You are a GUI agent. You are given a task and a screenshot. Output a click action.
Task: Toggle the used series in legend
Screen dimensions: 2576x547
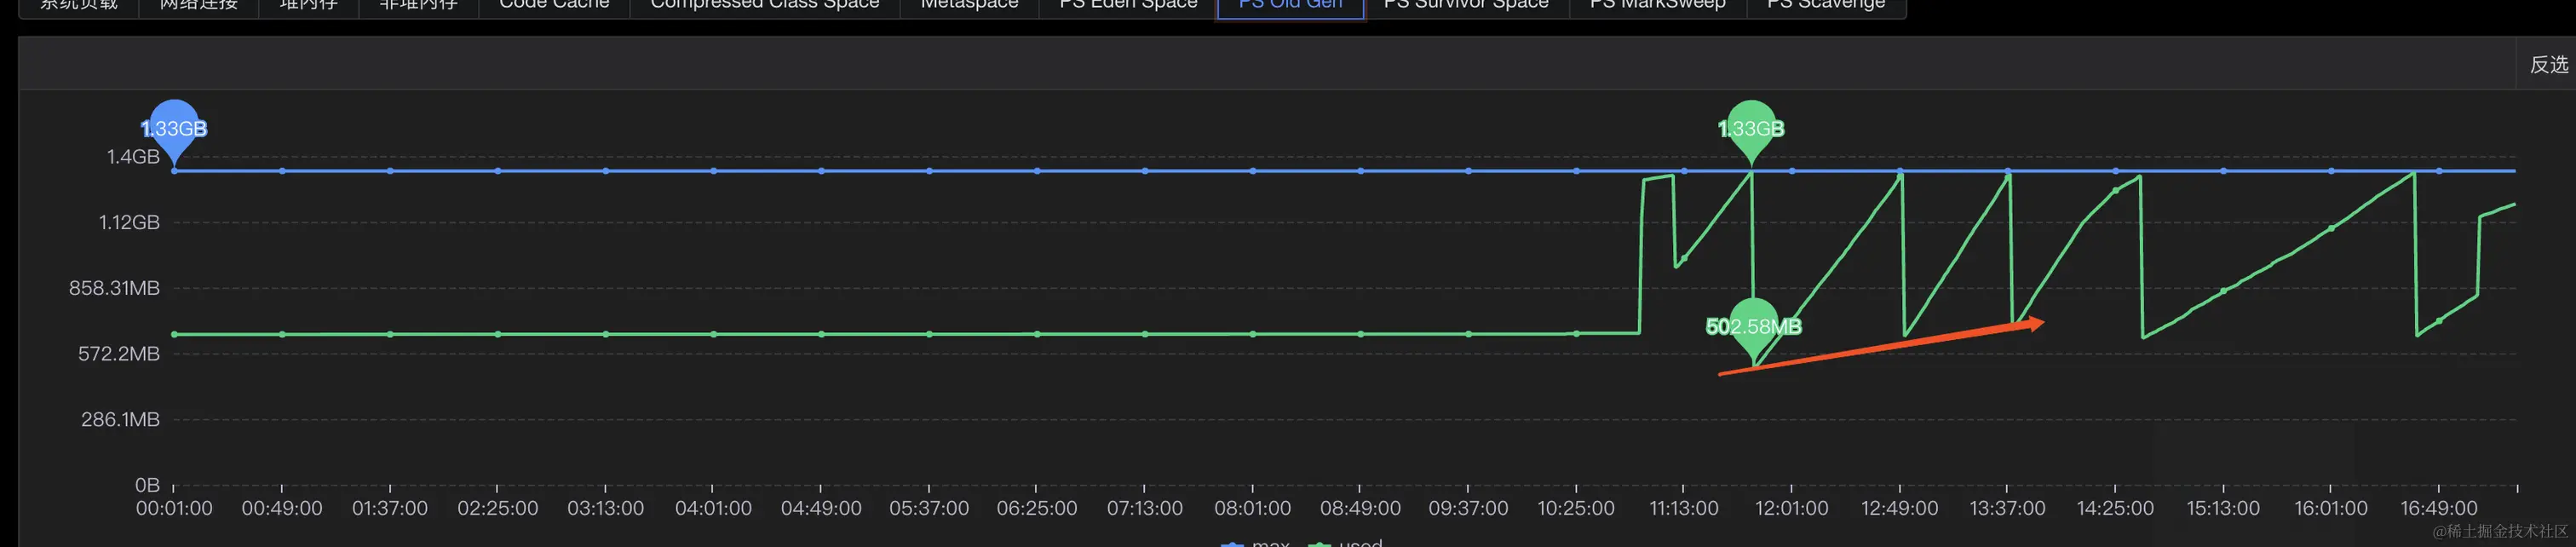pyautogui.click(x=1345, y=543)
